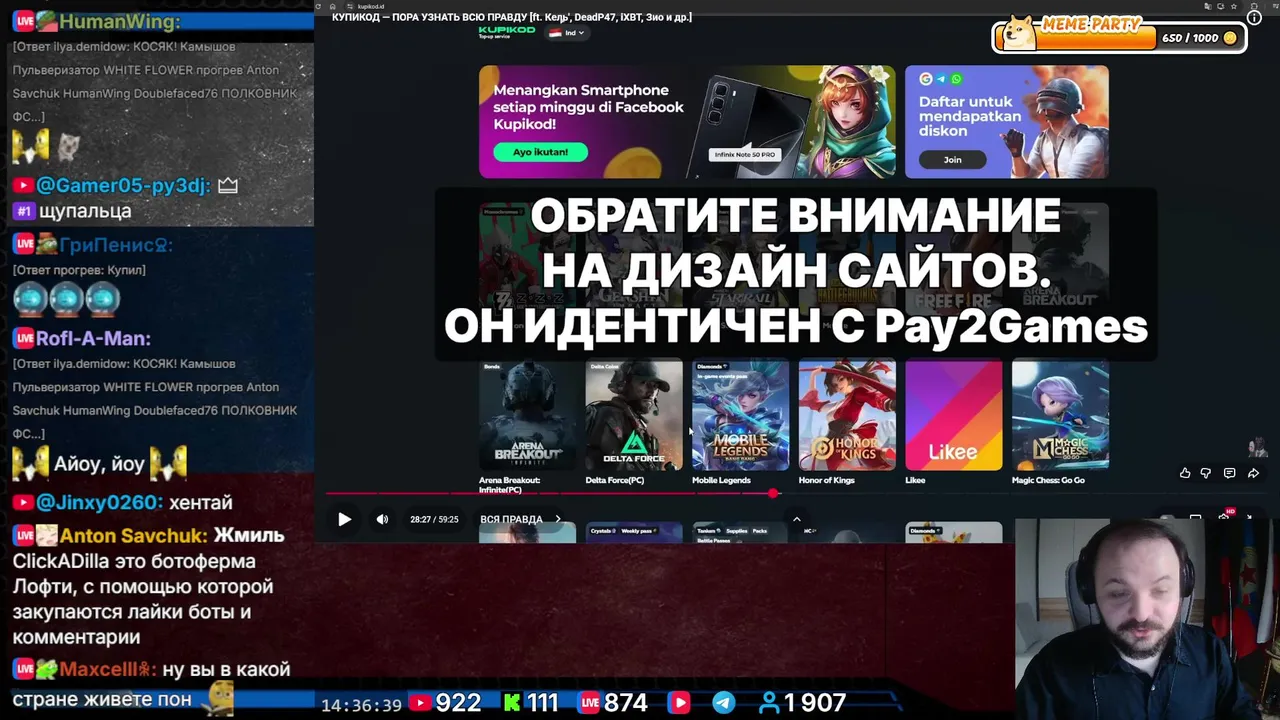Screen dimensions: 1280x720
Task: Click the Meme Party orange progress bar
Action: coord(1076,38)
